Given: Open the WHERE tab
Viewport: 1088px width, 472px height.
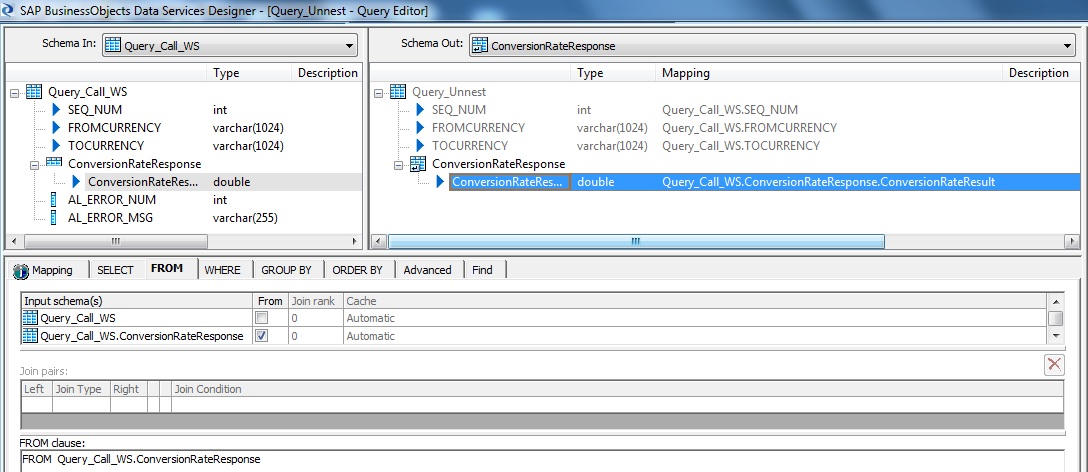Looking at the screenshot, I should [x=222, y=270].
